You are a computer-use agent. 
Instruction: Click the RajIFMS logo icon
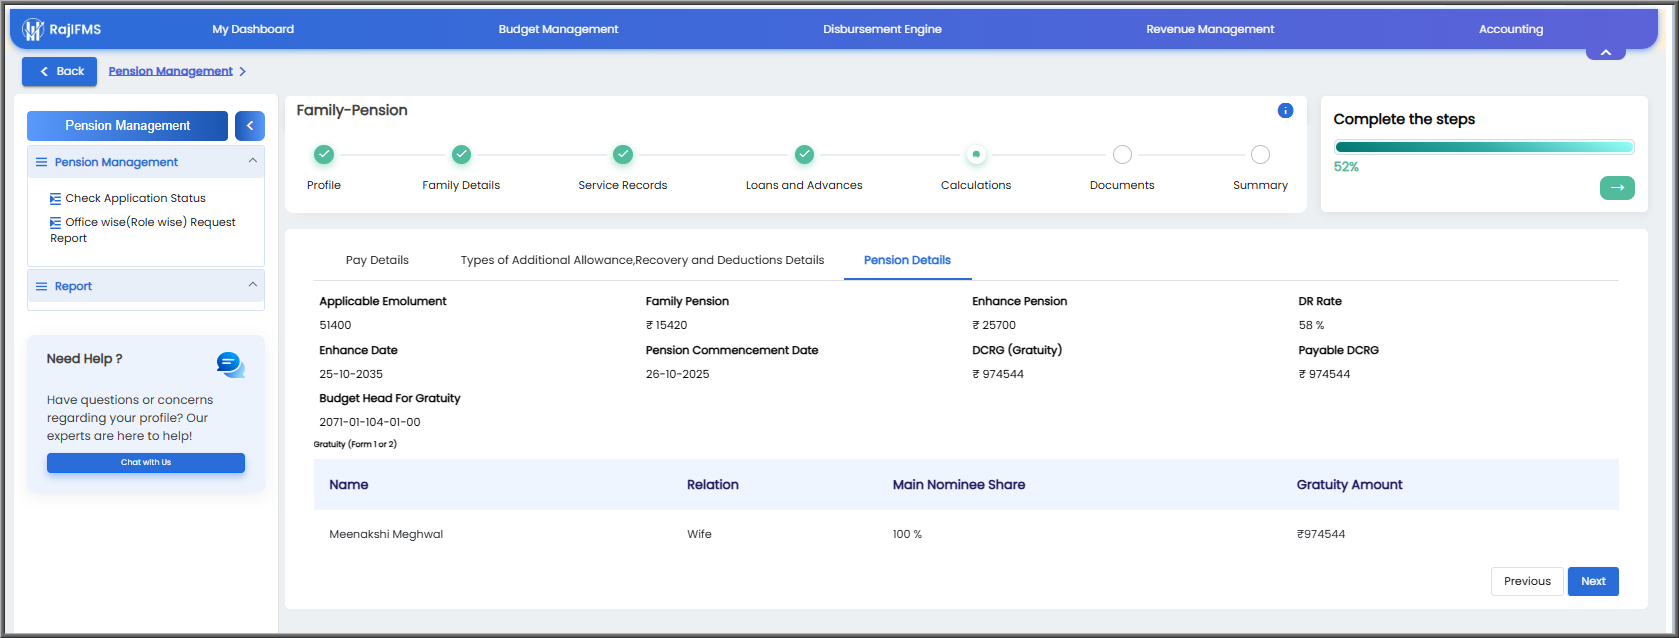33,30
